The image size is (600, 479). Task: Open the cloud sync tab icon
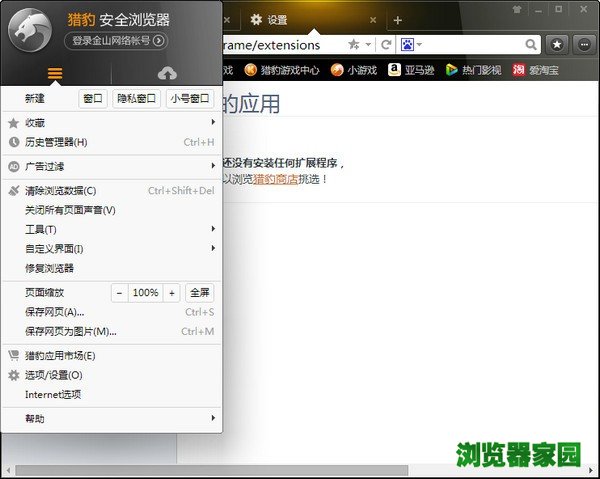tap(167, 74)
